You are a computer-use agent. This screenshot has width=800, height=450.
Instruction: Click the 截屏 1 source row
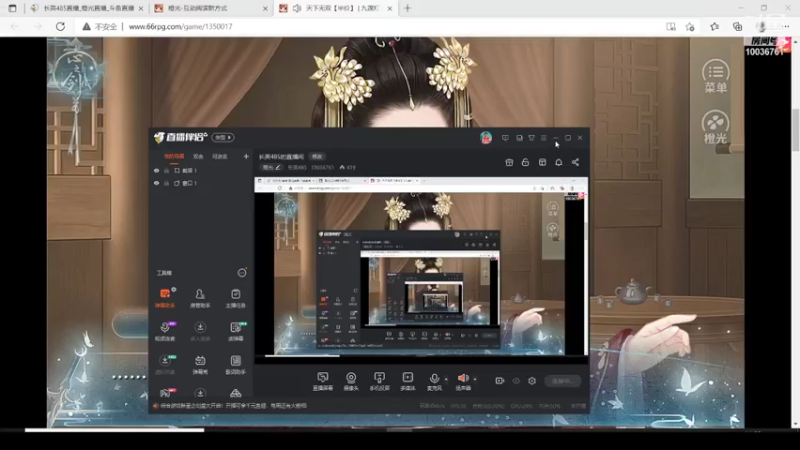(x=202, y=170)
